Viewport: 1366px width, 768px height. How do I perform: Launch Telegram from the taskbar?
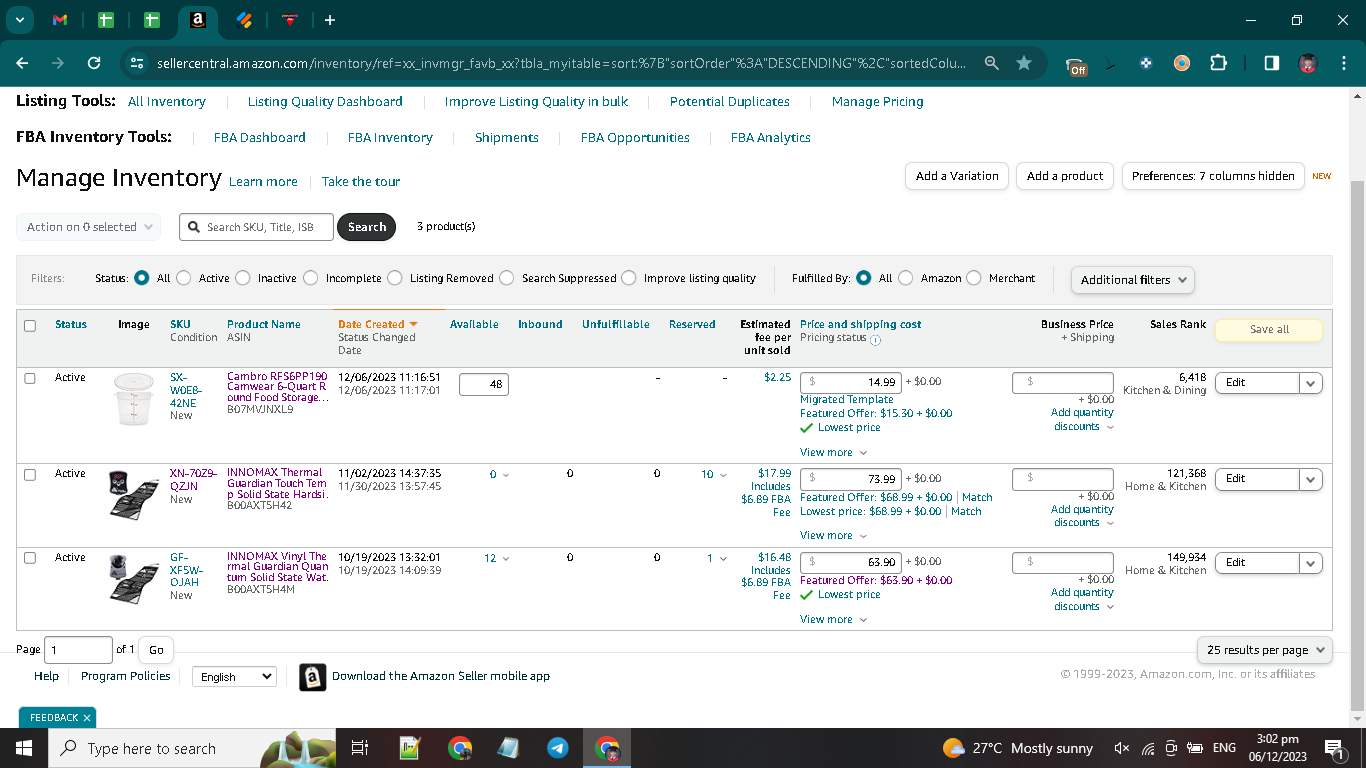[x=558, y=748]
